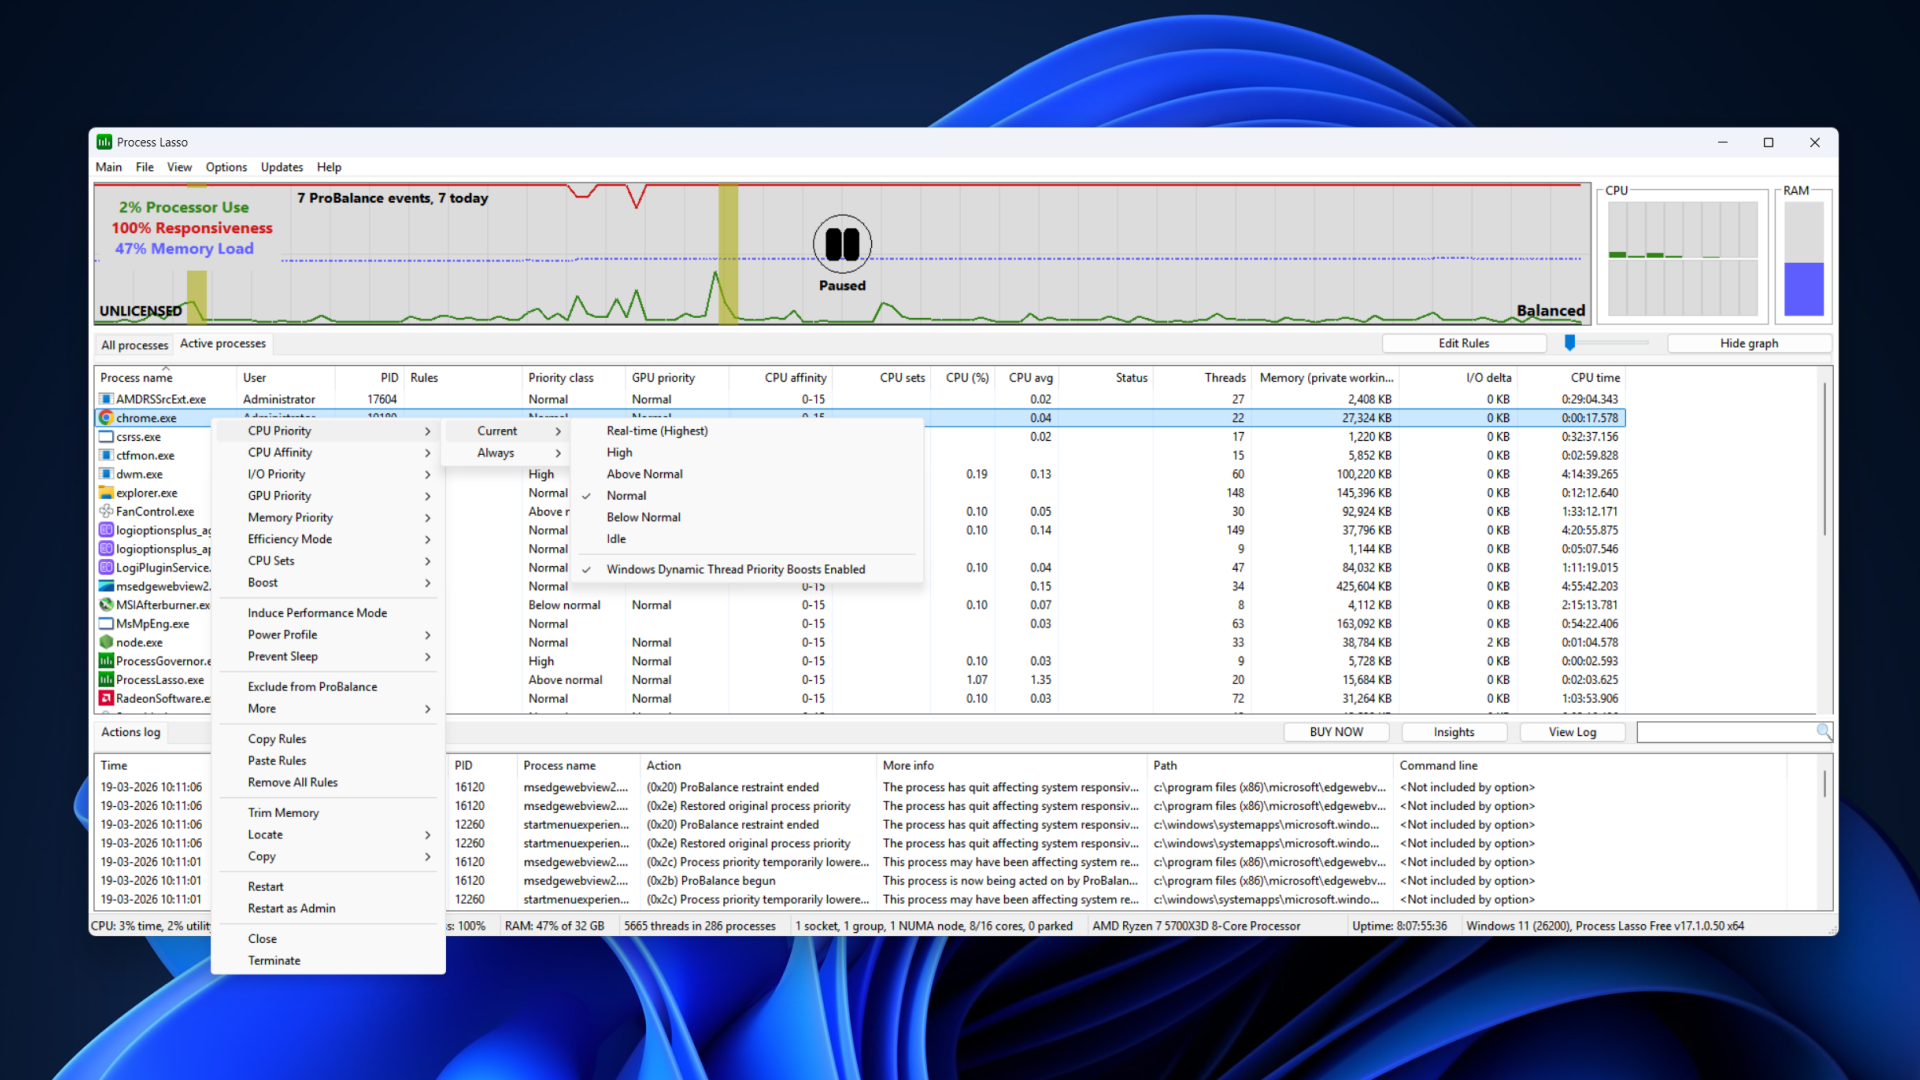The width and height of the screenshot is (1920, 1080).
Task: Click the chrome.exe process icon
Action: 106,418
